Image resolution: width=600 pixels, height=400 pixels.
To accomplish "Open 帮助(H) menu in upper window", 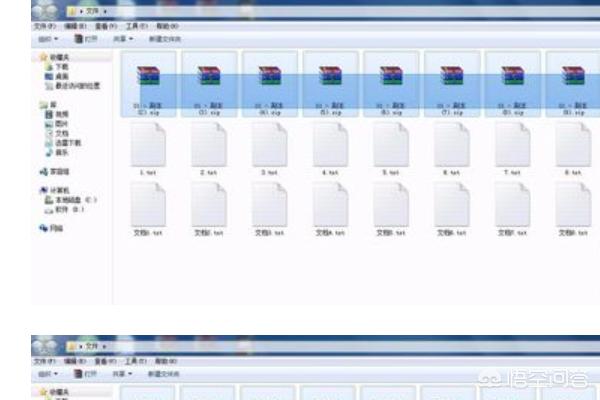I will click(167, 26).
